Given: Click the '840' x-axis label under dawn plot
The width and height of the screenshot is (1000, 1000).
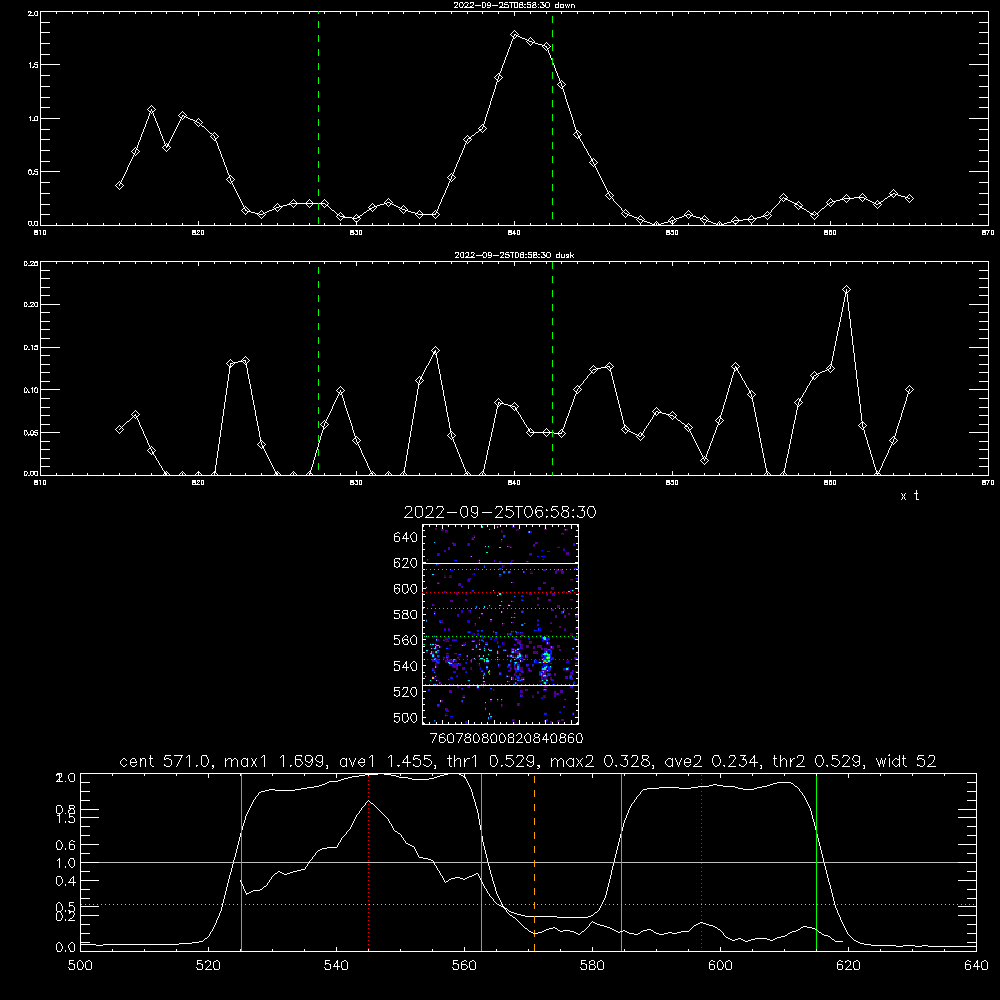Looking at the screenshot, I should pyautogui.click(x=514, y=233).
